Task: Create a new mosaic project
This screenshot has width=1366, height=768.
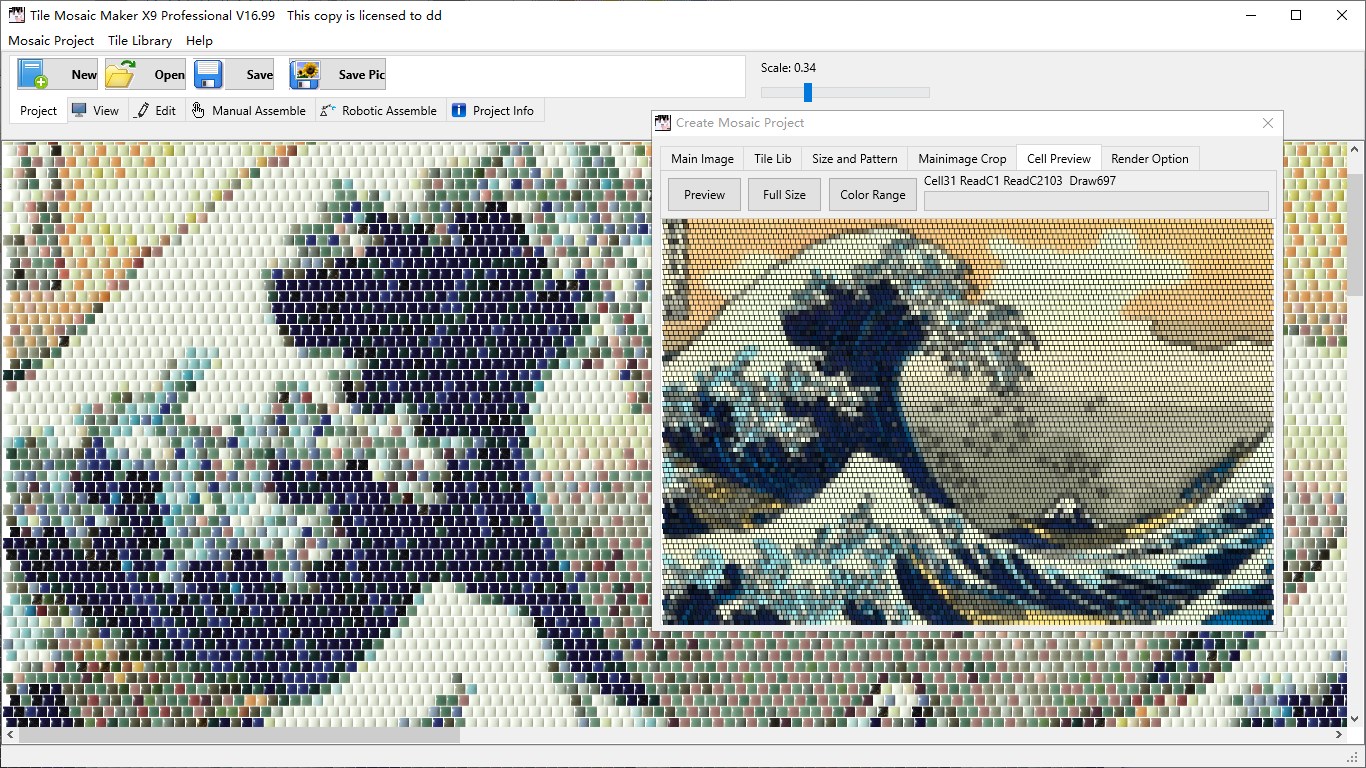Action: [x=56, y=74]
